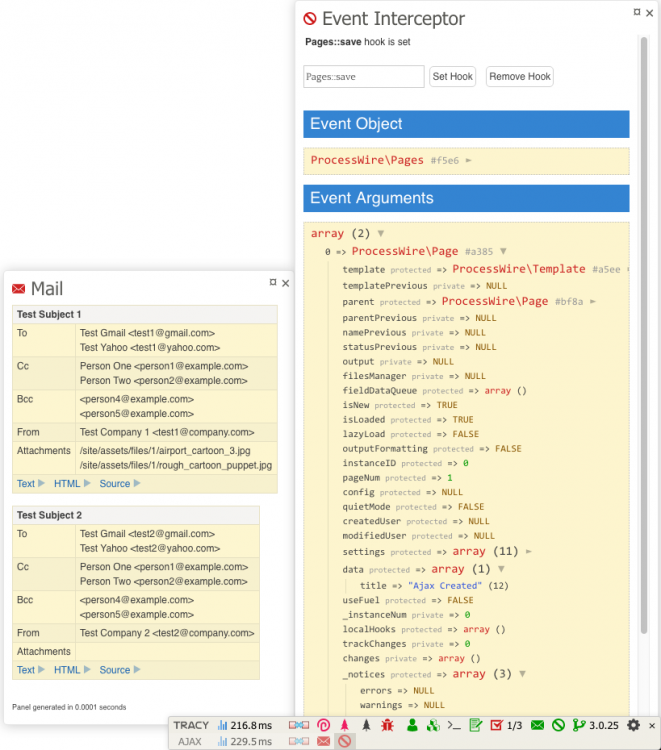Image resolution: width=661 pixels, height=750 pixels.
Task: Expand HTML view of Test Subject 1
Action: 72,484
